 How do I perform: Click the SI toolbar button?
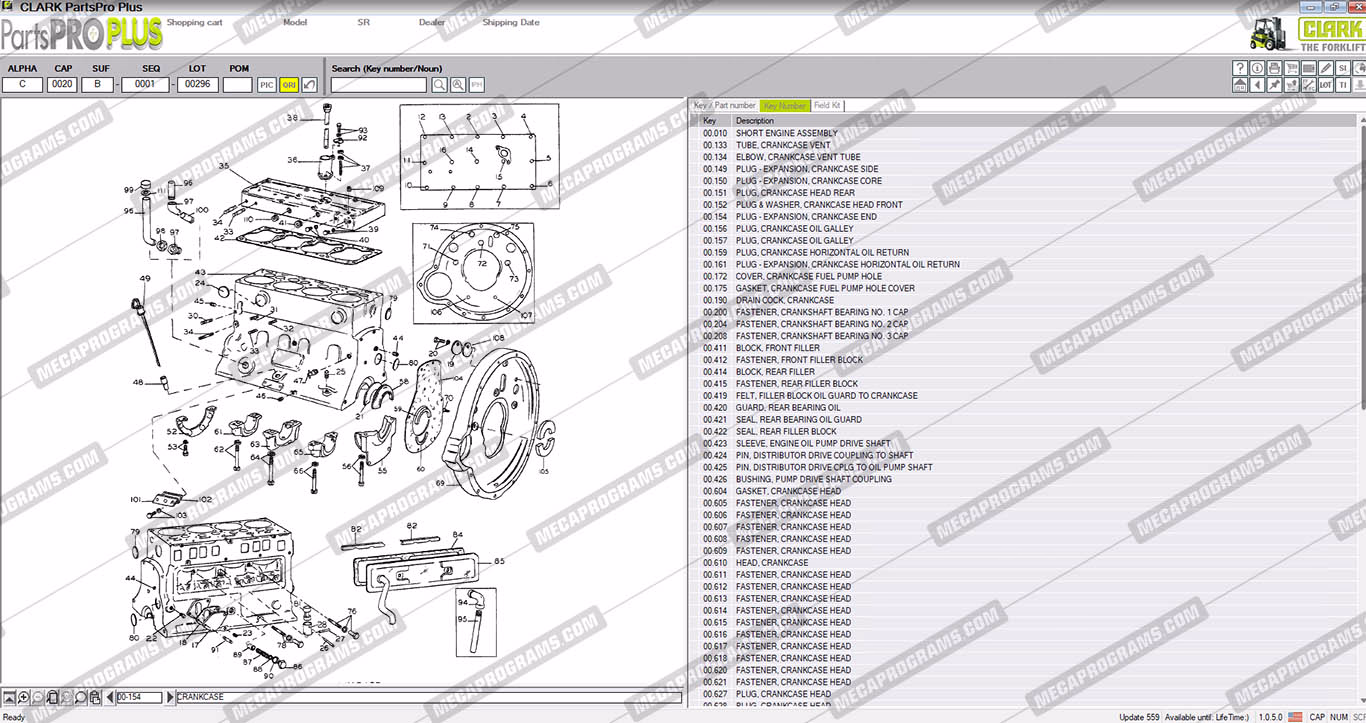point(1342,68)
